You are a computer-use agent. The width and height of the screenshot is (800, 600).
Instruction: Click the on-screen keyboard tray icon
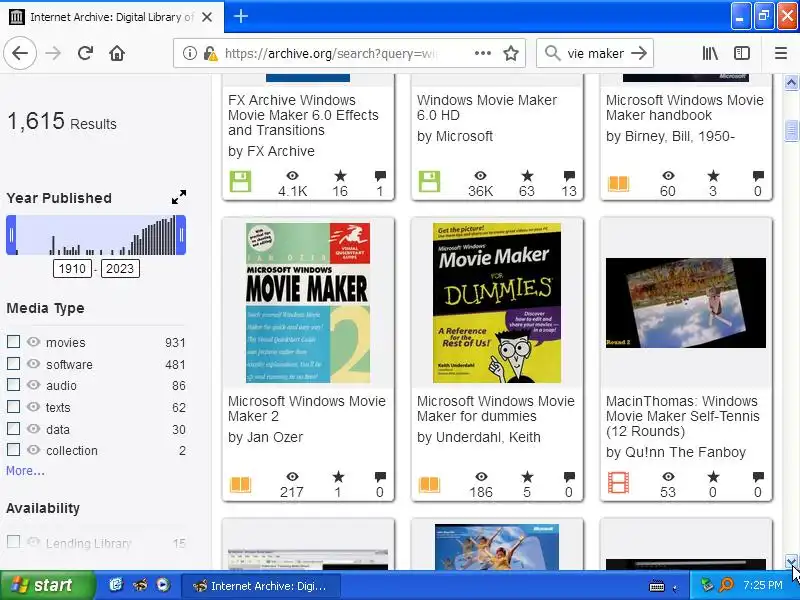[x=657, y=586]
